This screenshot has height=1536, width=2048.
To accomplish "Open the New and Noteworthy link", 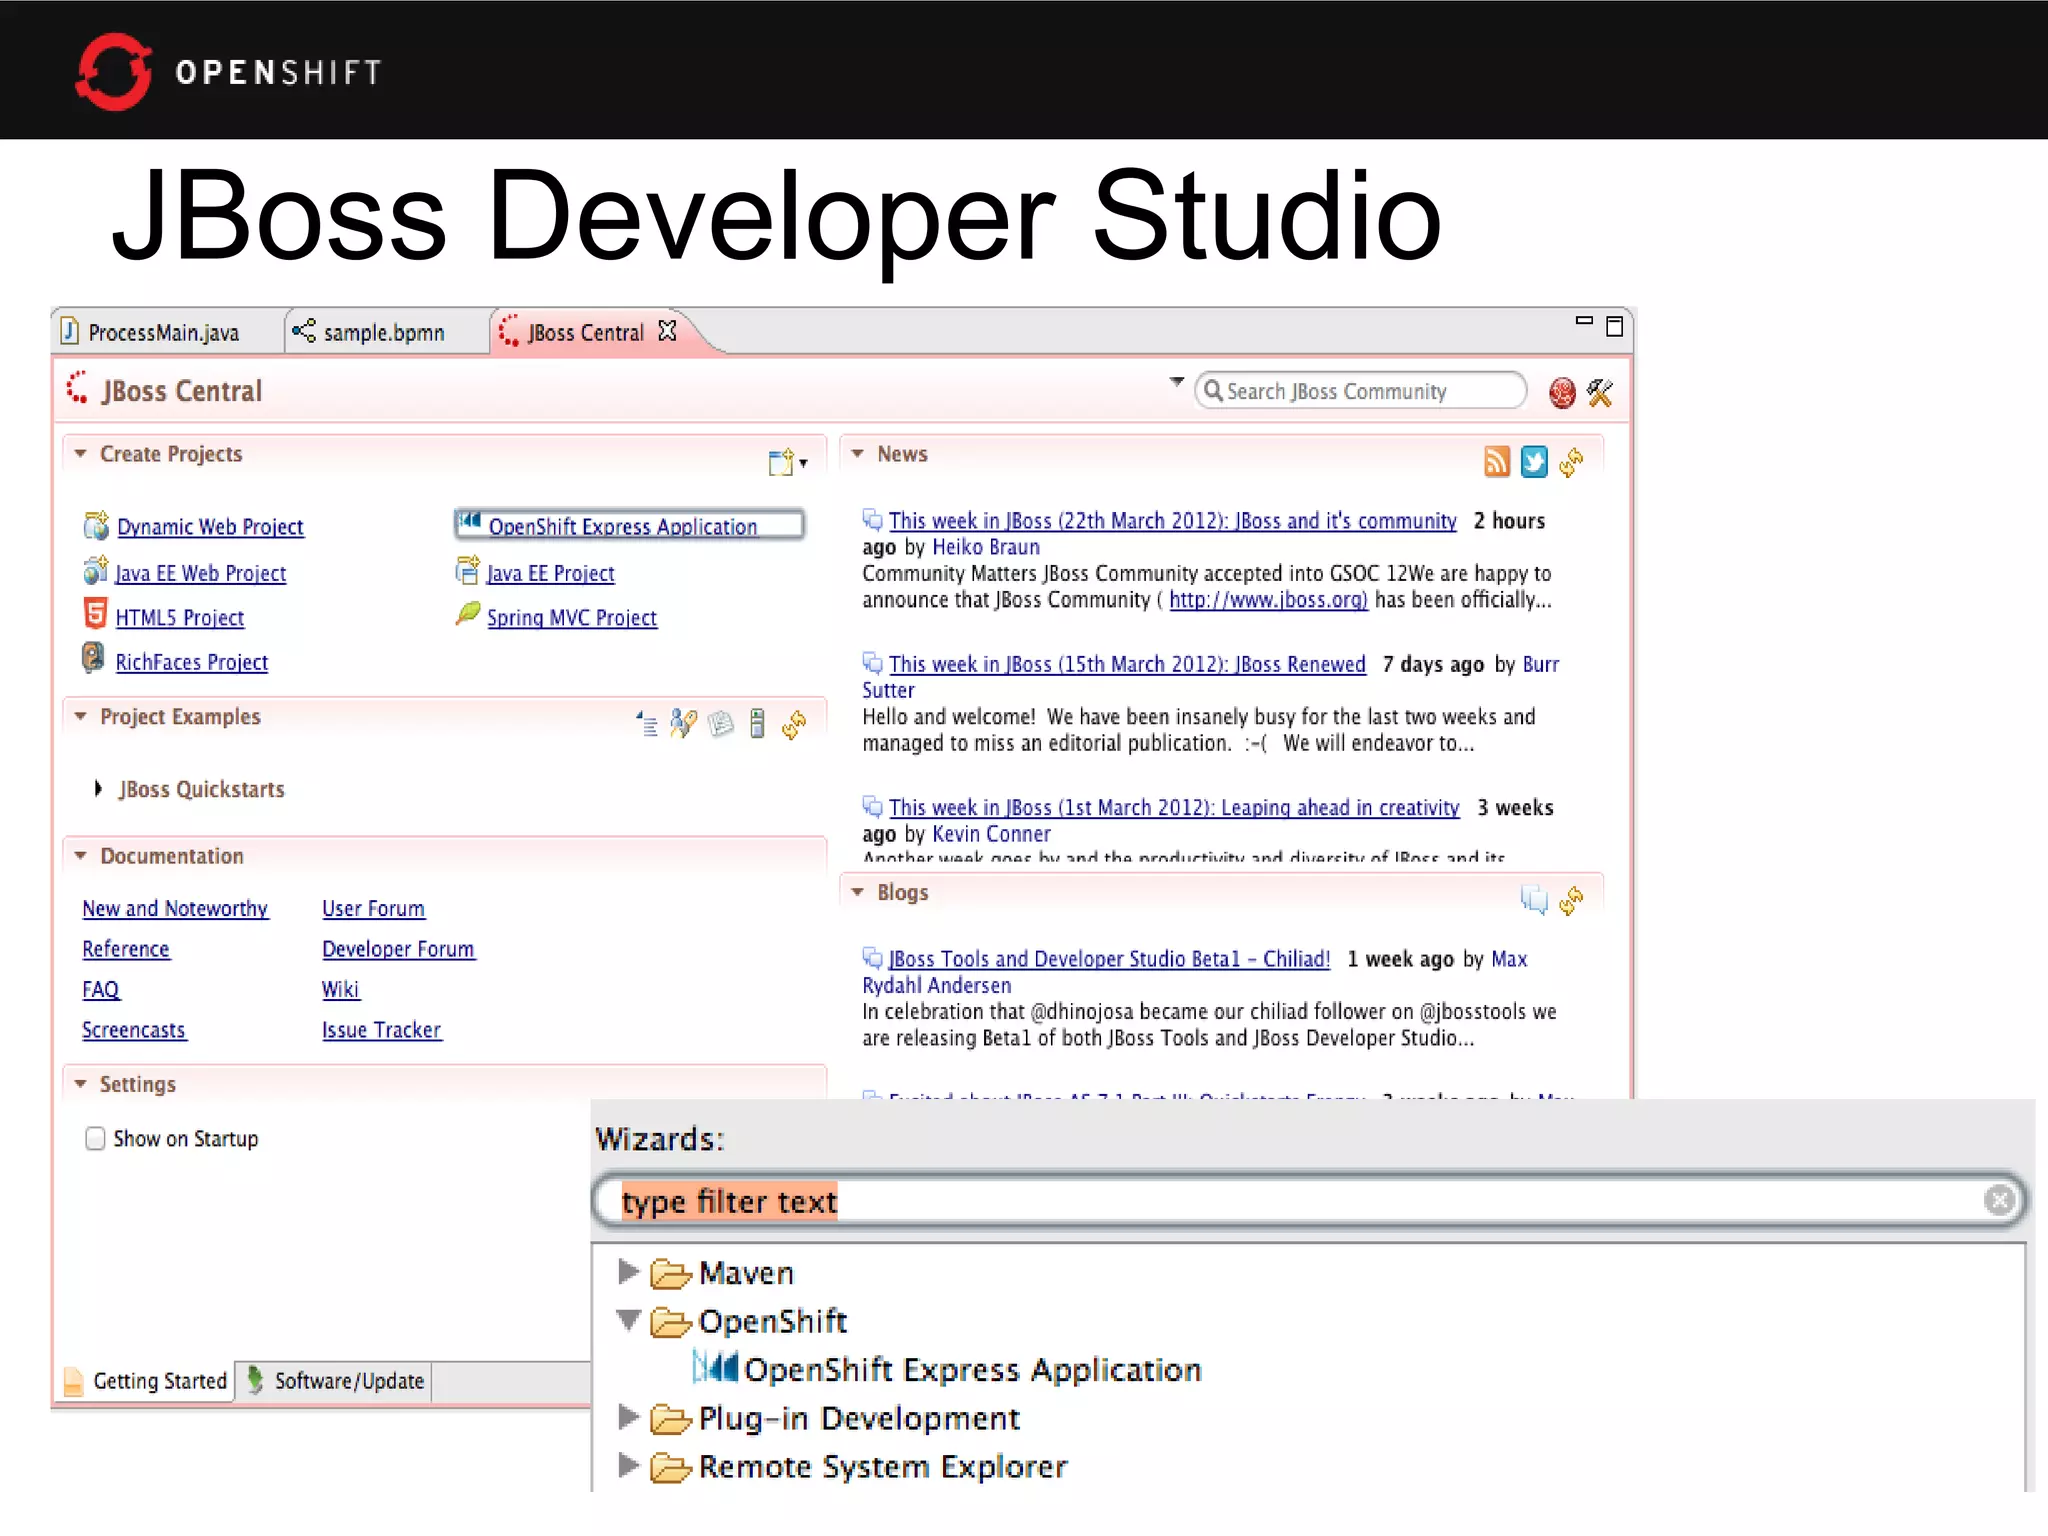I will tap(175, 908).
